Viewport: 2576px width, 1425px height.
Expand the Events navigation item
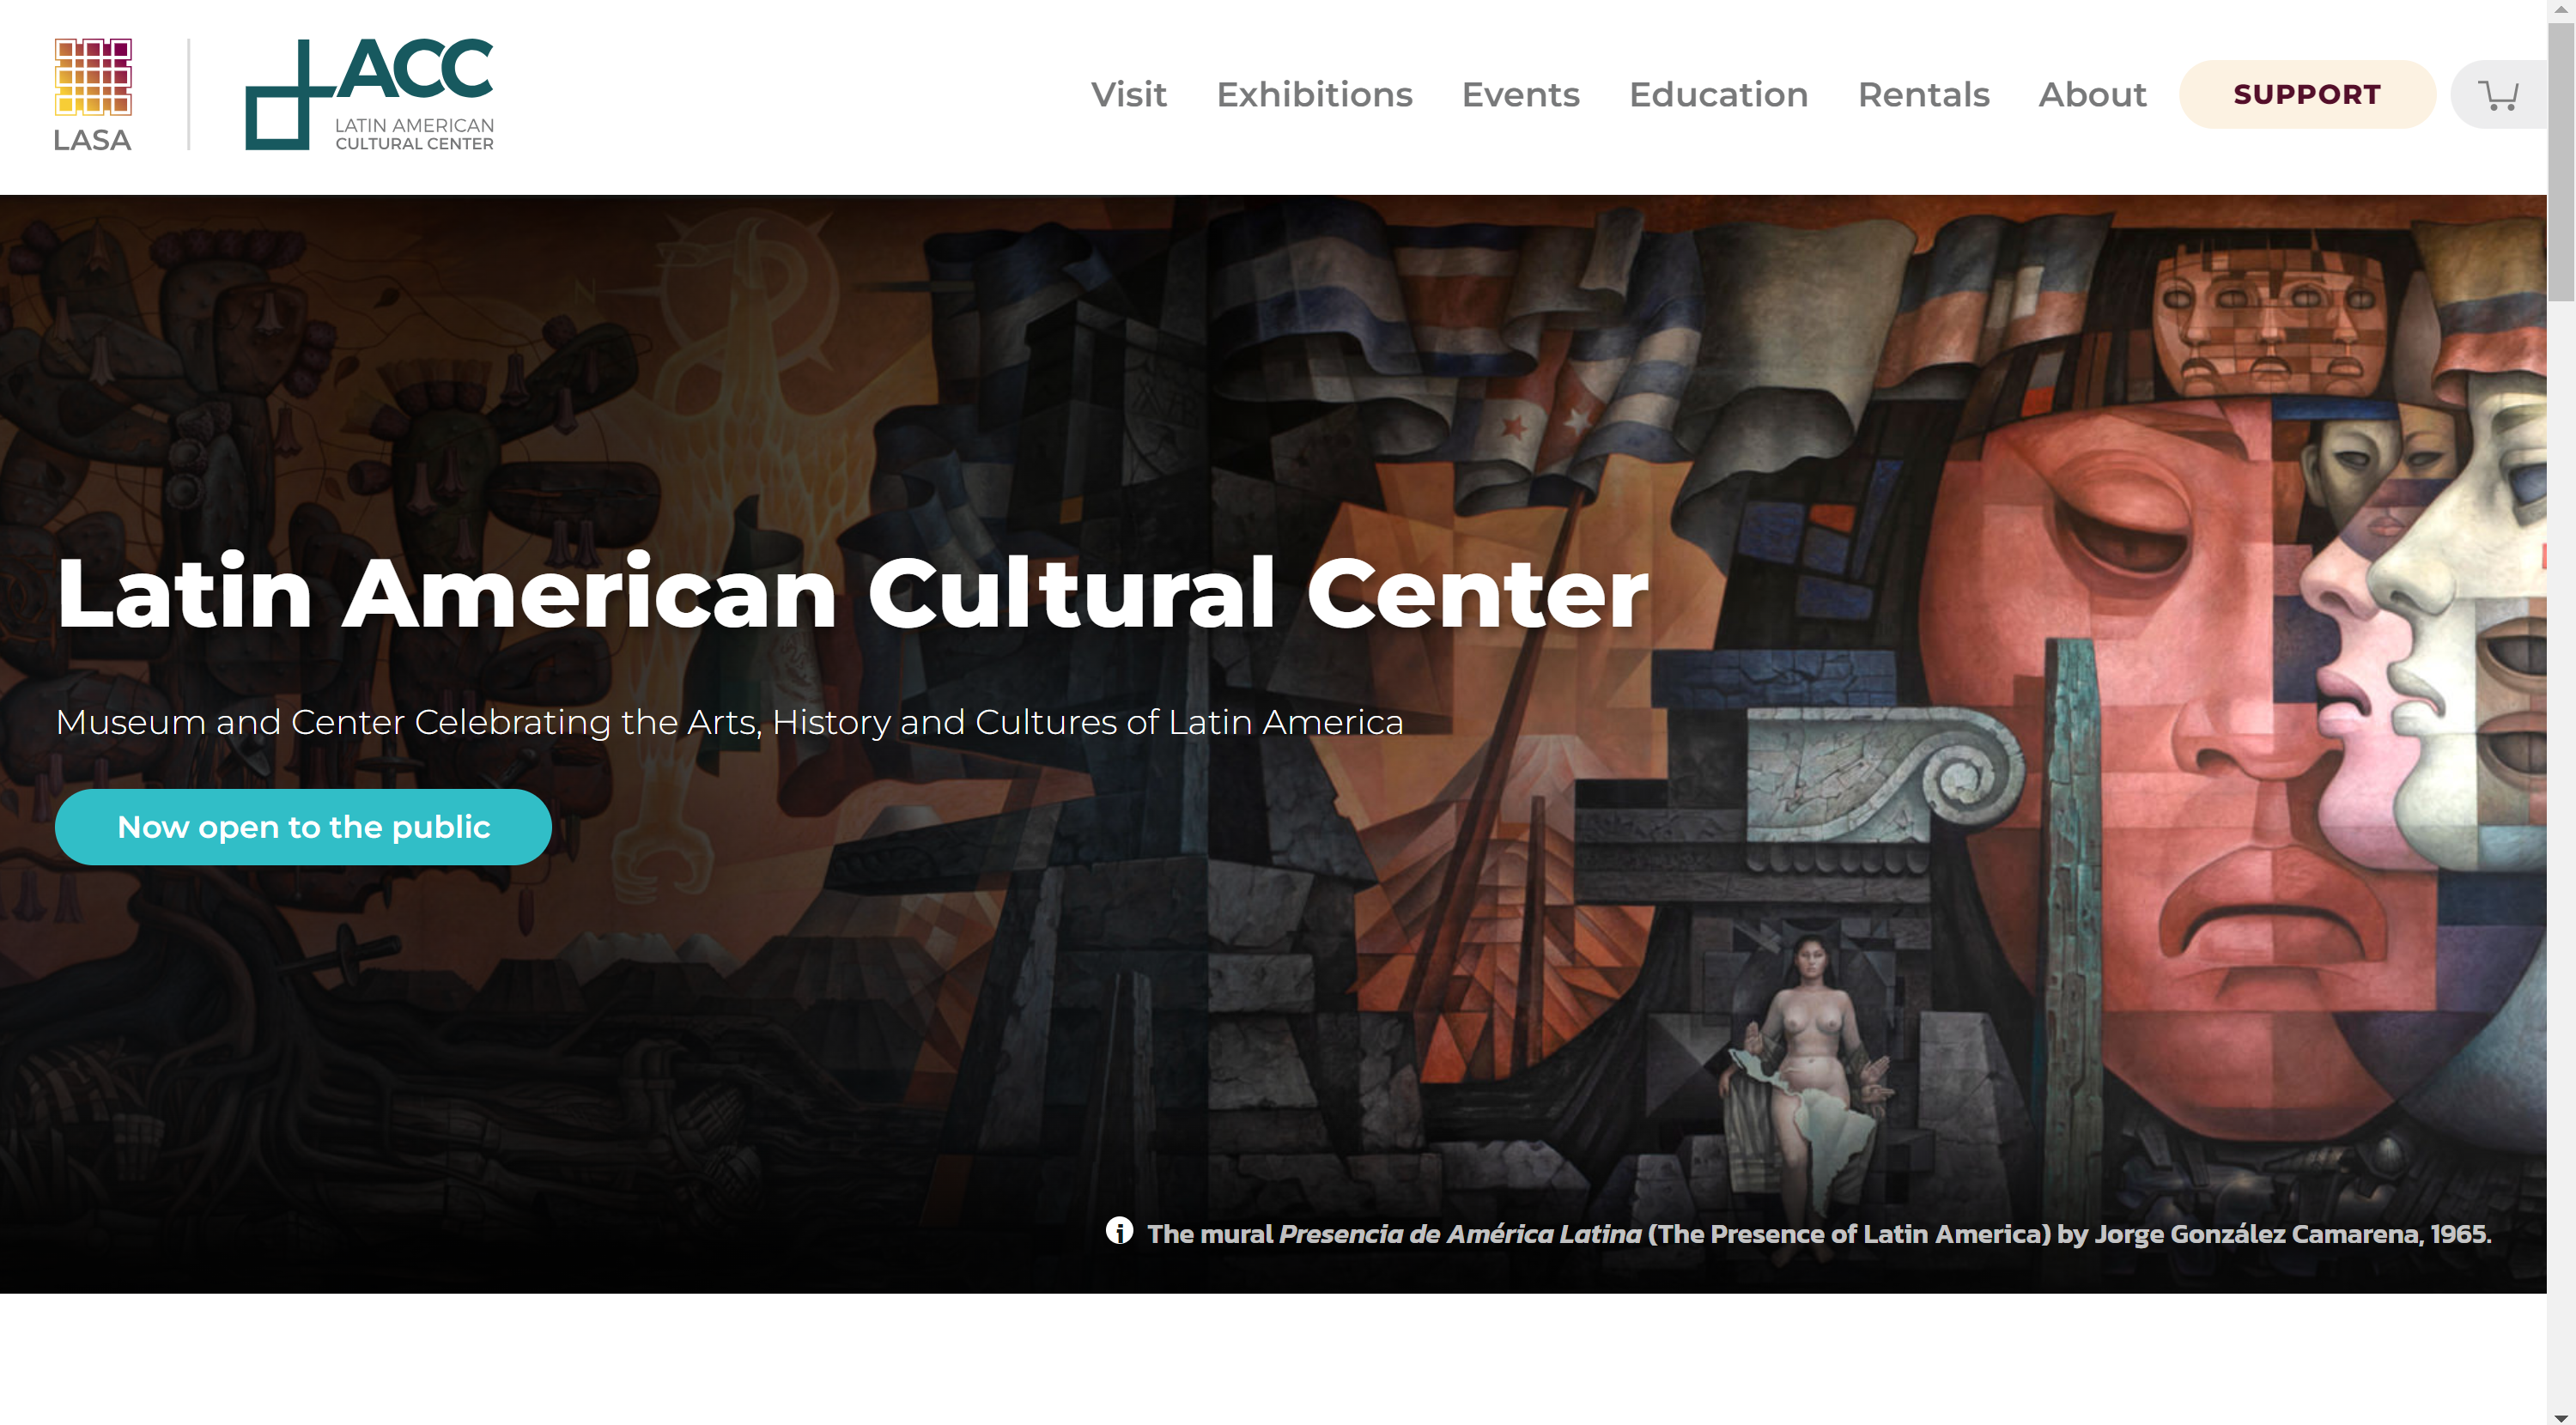(x=1520, y=95)
